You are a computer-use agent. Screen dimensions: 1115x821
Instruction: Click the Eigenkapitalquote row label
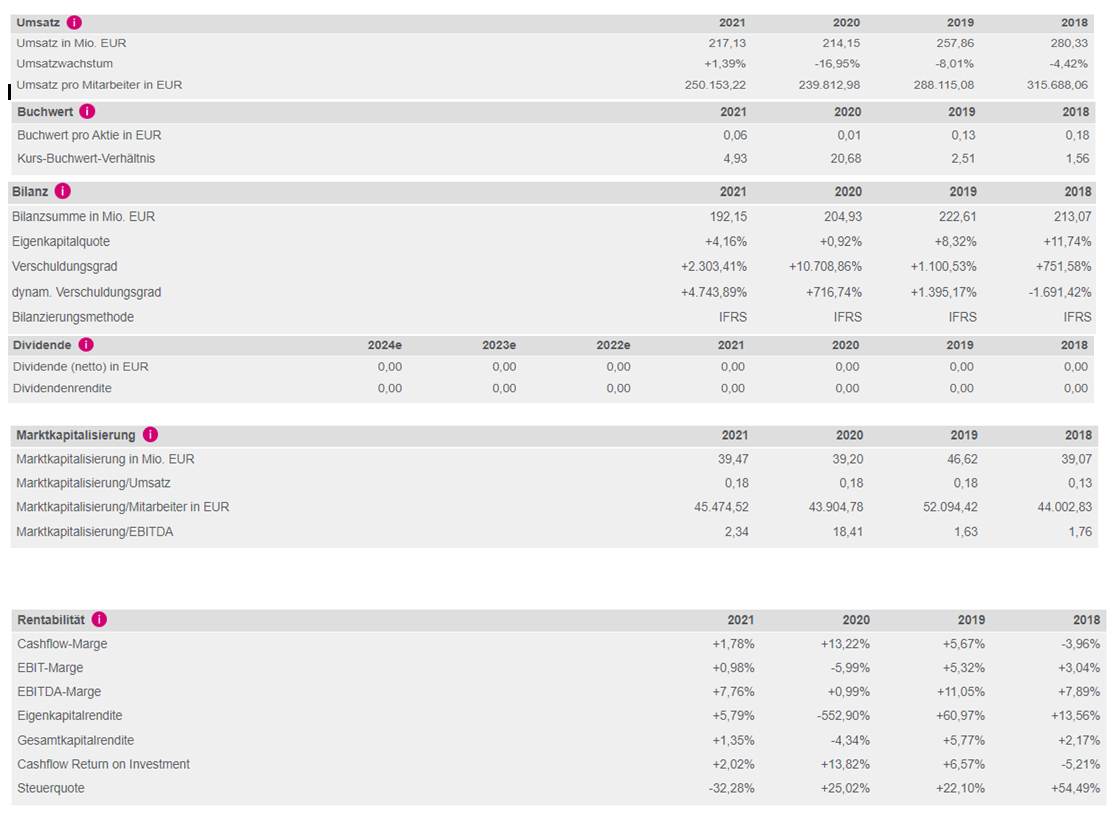tap(61, 242)
